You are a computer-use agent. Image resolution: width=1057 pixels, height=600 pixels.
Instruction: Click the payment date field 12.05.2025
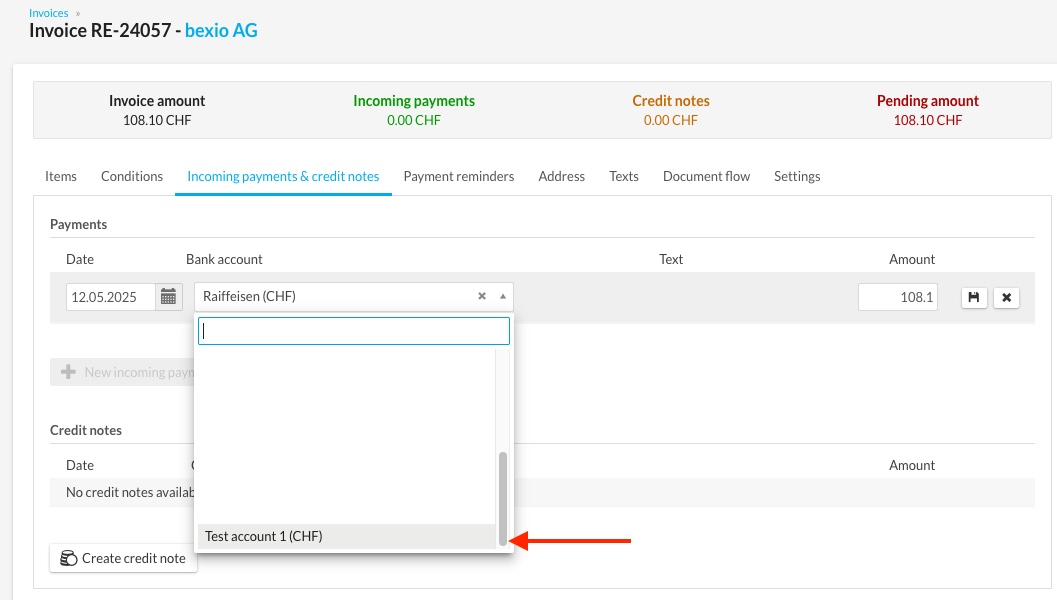(x=111, y=297)
